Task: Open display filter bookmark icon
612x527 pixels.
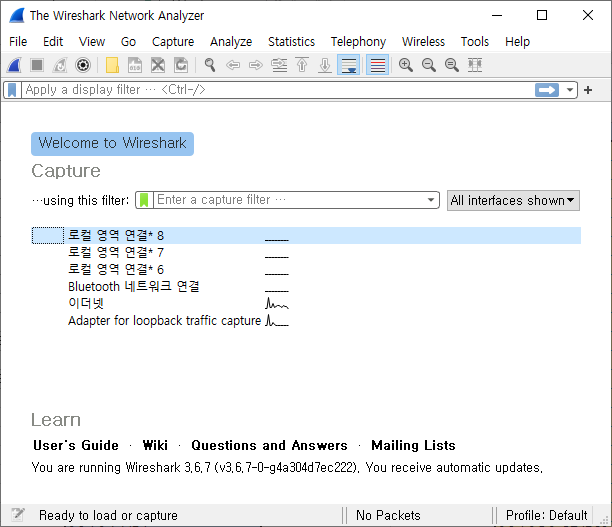Action: [x=12, y=90]
